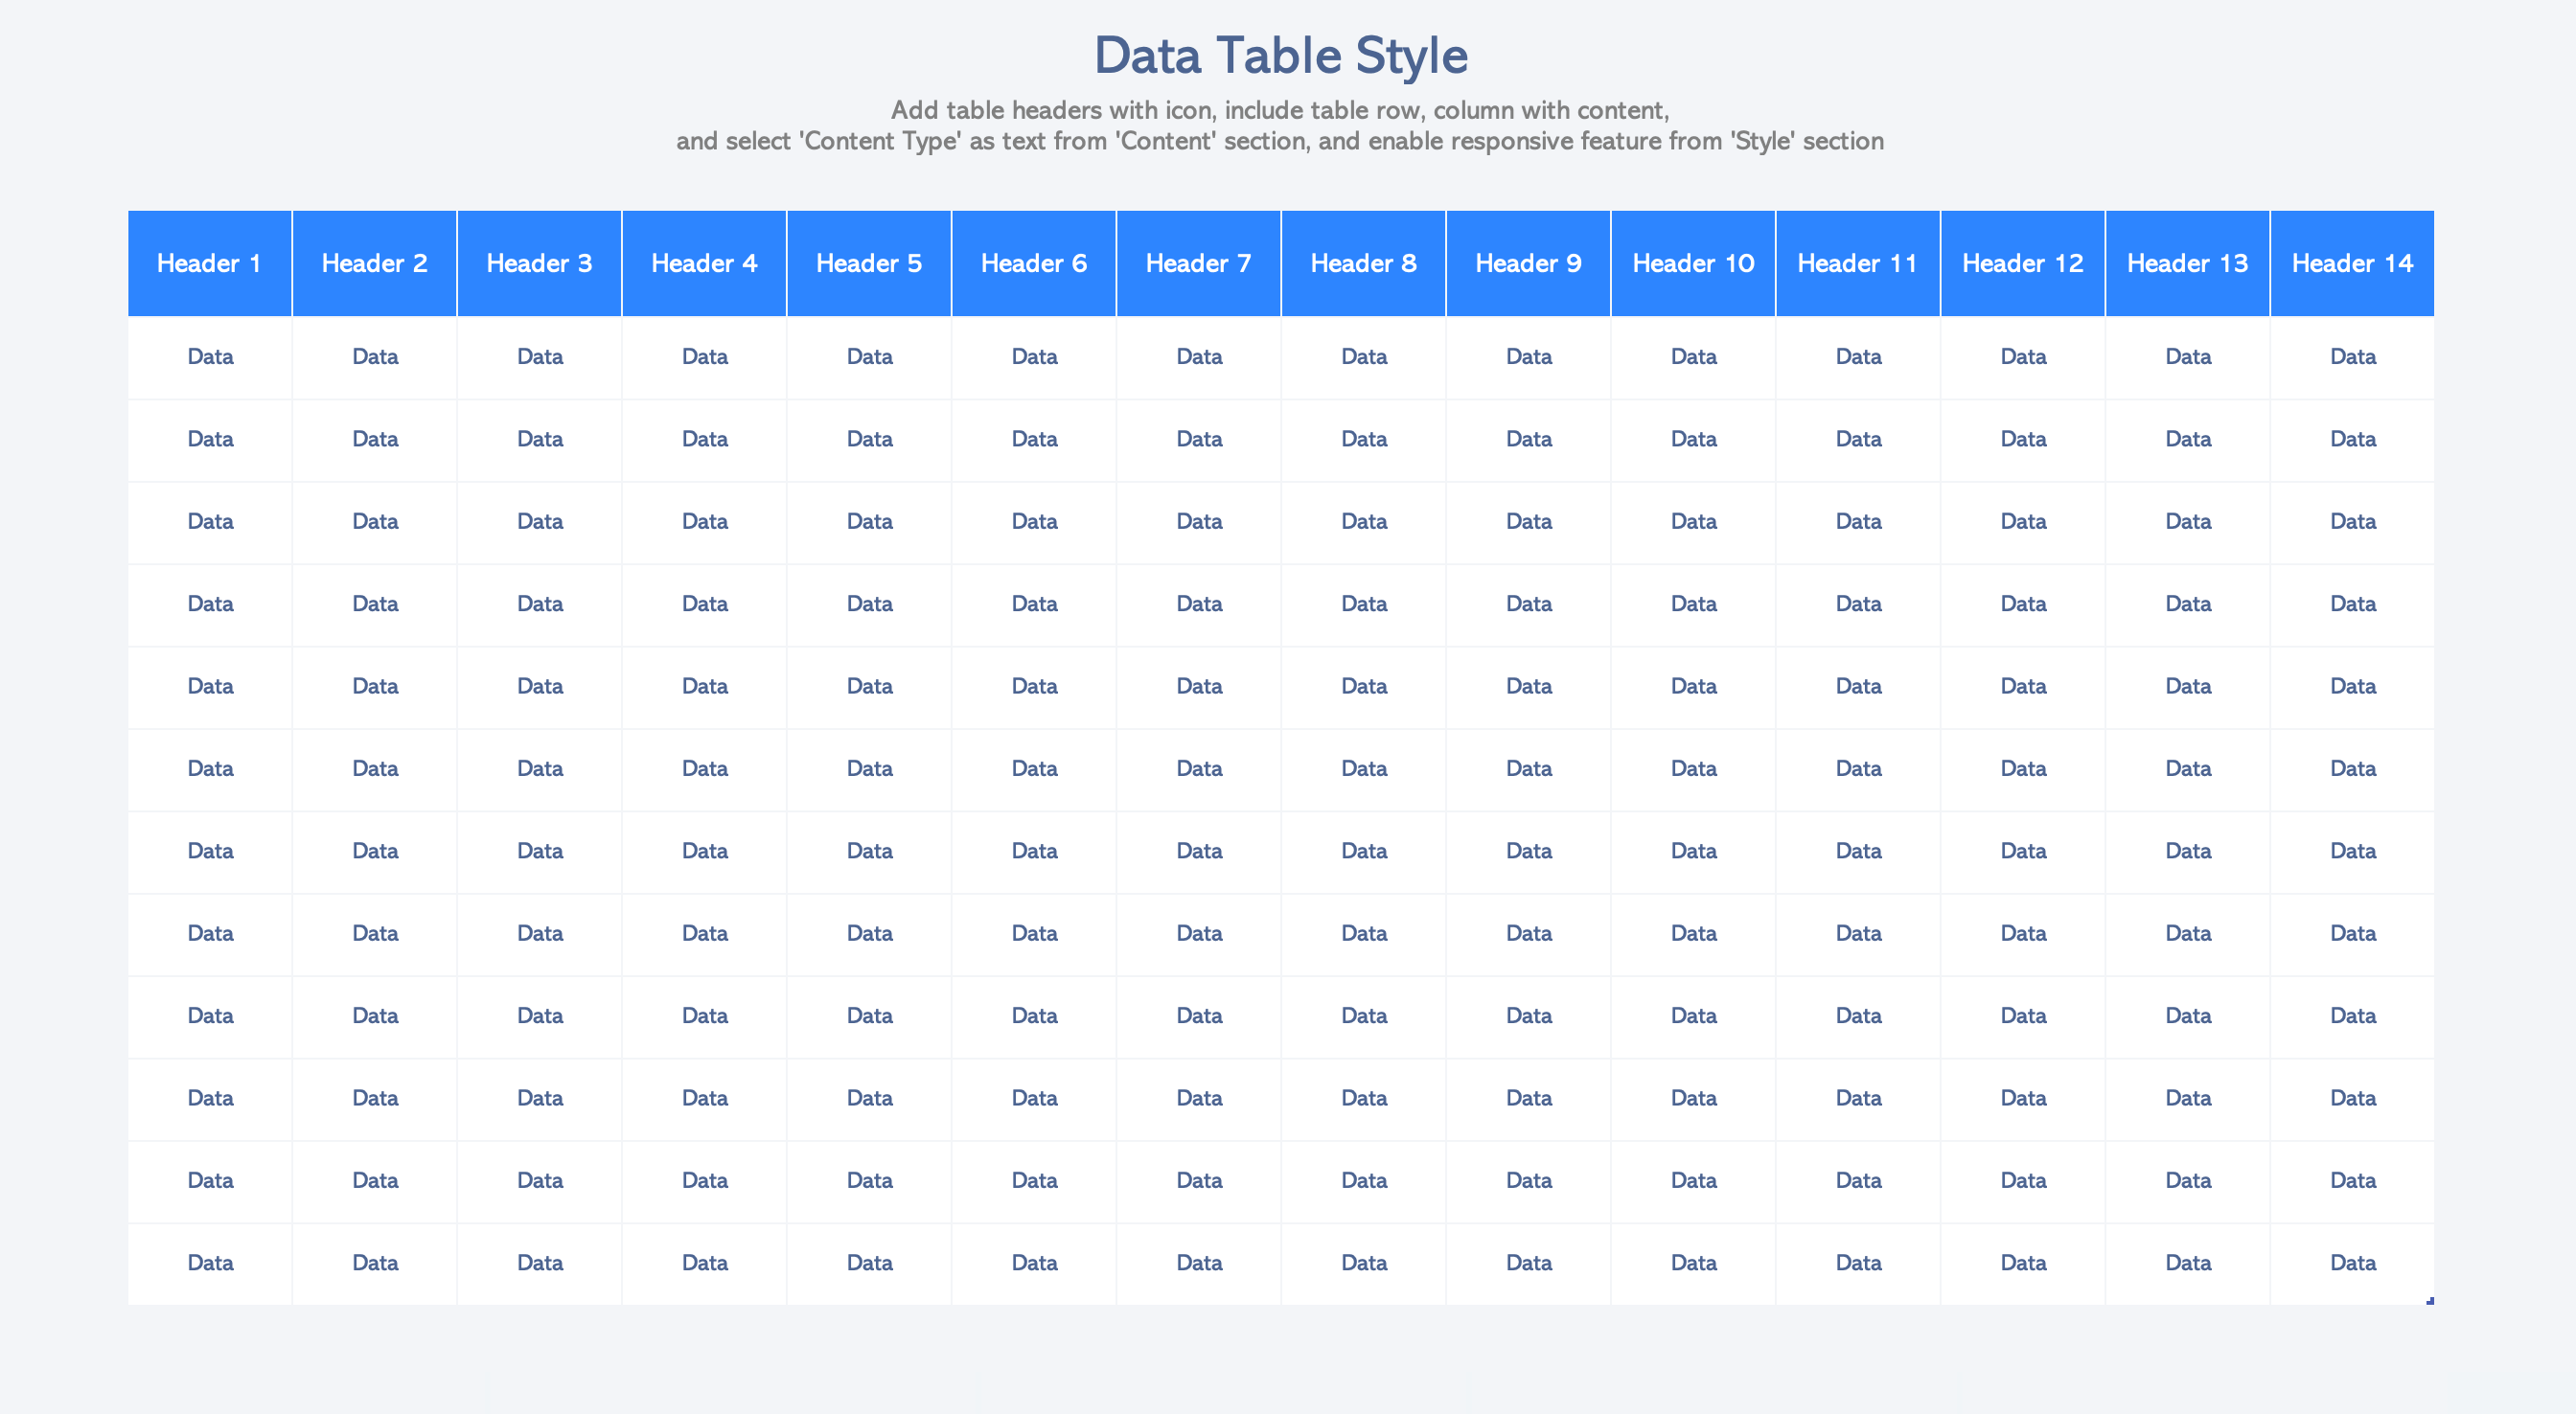Viewport: 2576px width, 1414px height.
Task: Click second row Data cell under Header 4
Action: point(704,439)
